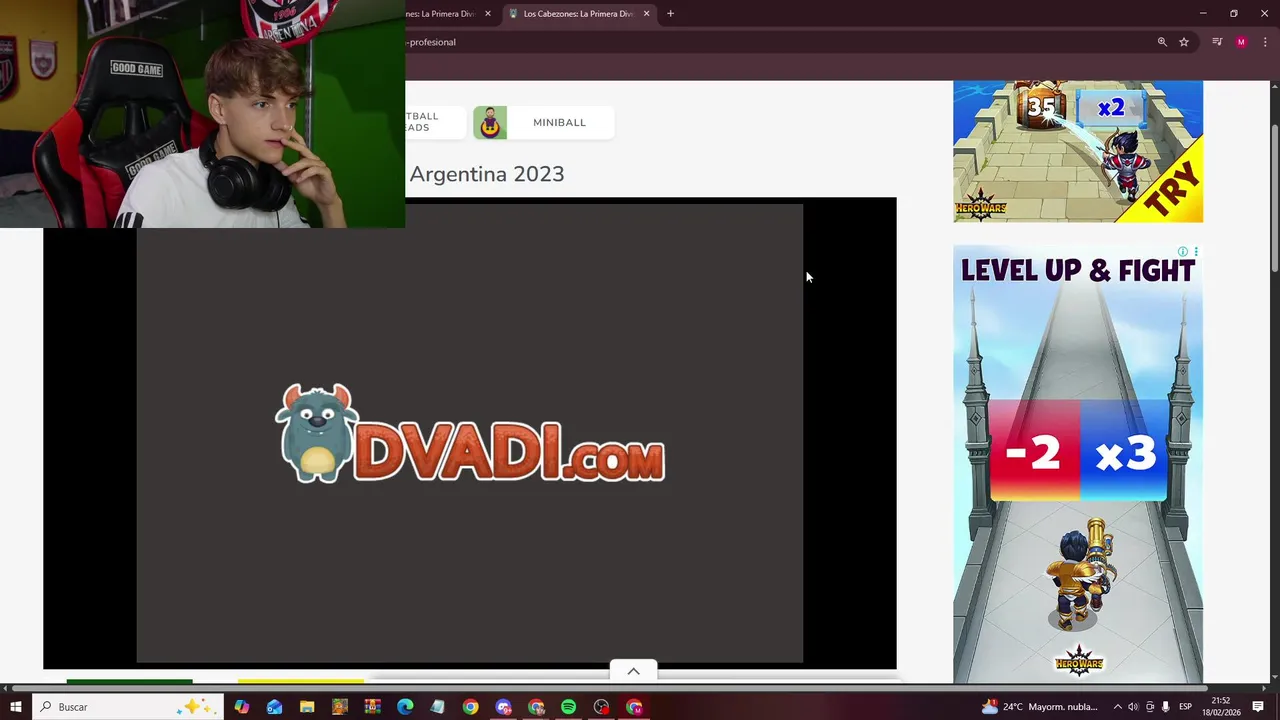The height and width of the screenshot is (720, 1280).
Task: Open the clock and date flyout
Action: click(1220, 707)
